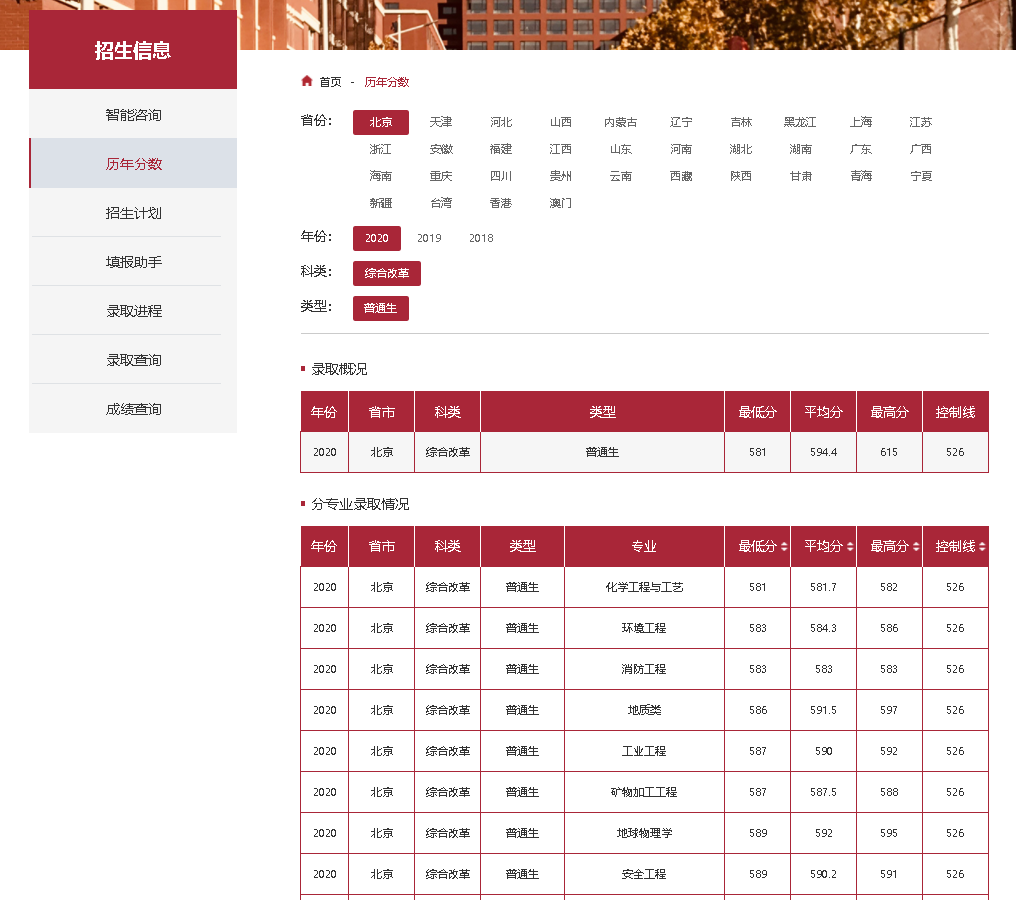This screenshot has height=900, width=1016.
Task: Select 2019 as the year filter
Action: click(429, 238)
